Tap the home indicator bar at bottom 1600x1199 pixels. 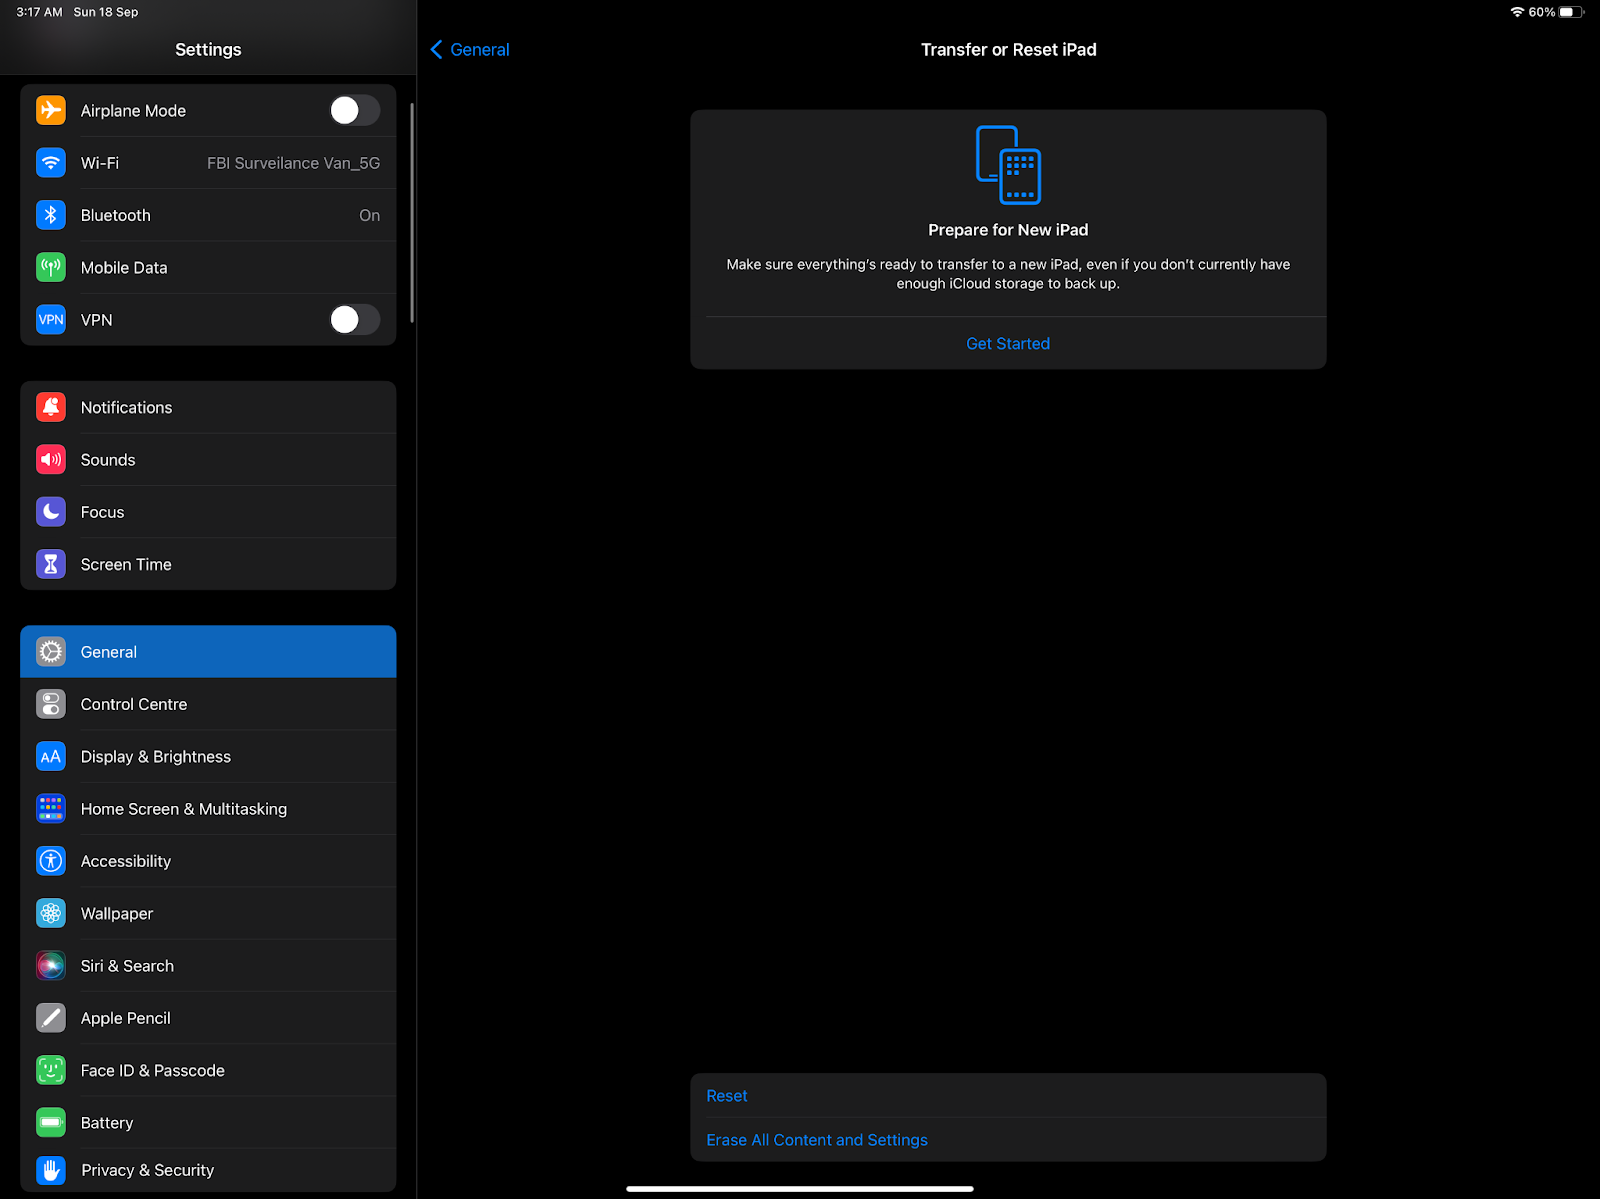click(x=800, y=1189)
